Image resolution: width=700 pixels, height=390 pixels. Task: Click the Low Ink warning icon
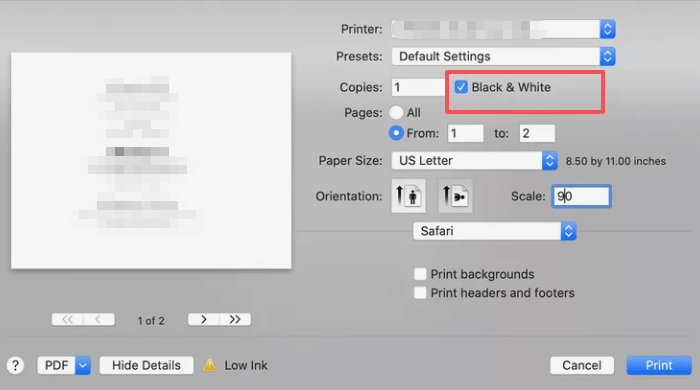tap(209, 365)
